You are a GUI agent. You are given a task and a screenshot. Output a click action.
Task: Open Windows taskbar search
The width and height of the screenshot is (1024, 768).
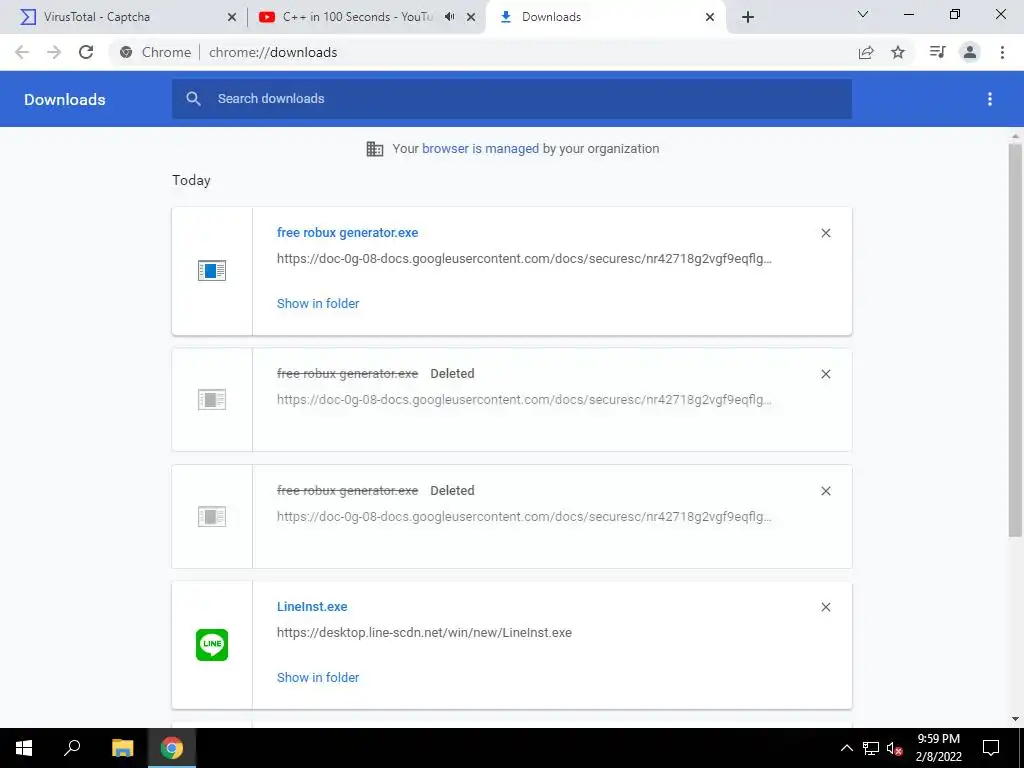pyautogui.click(x=72, y=748)
